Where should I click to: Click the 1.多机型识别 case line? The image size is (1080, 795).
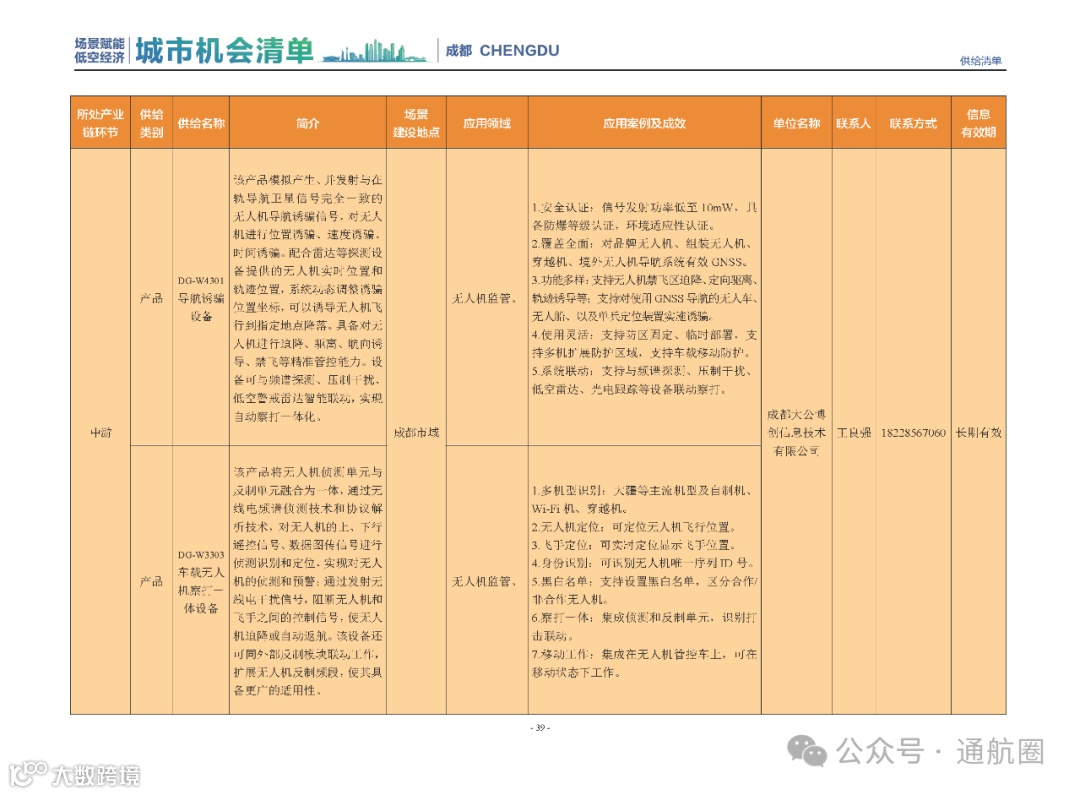point(645,499)
